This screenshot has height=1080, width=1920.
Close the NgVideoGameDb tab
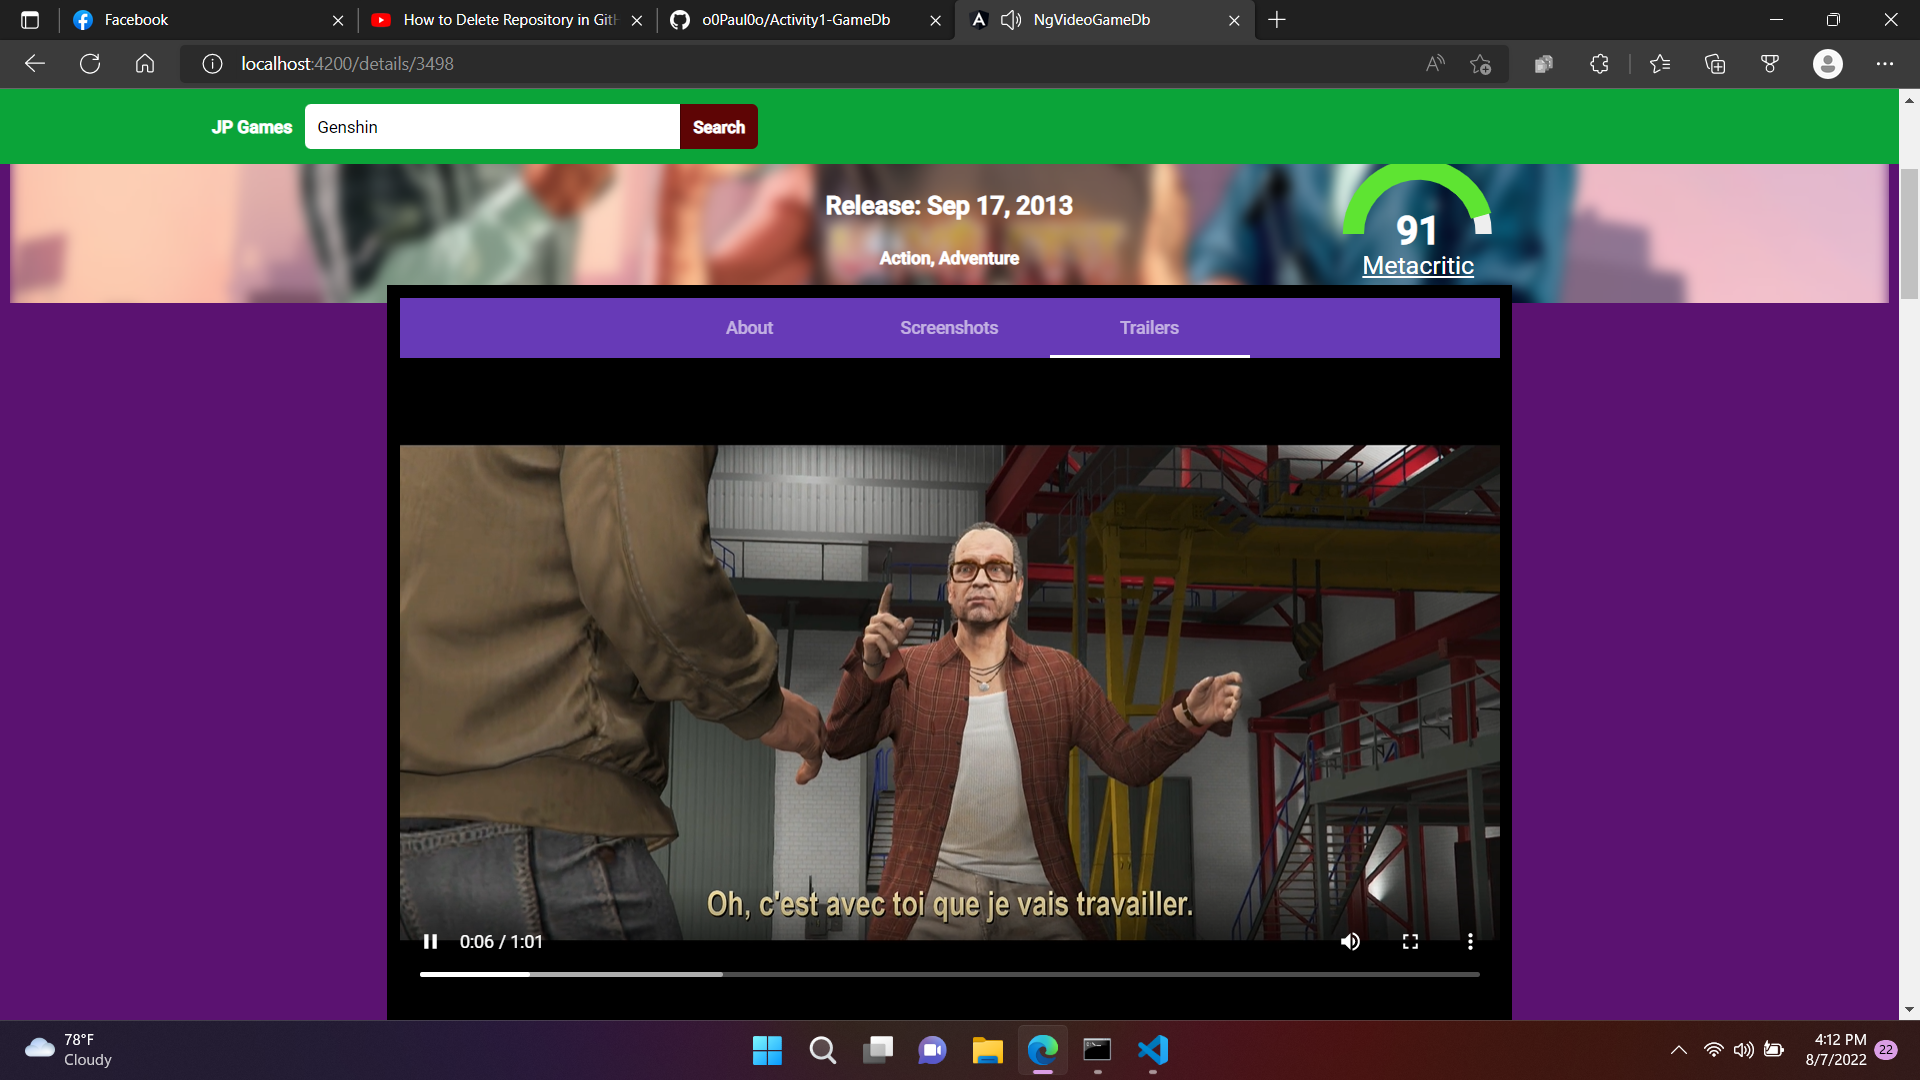coord(1234,20)
